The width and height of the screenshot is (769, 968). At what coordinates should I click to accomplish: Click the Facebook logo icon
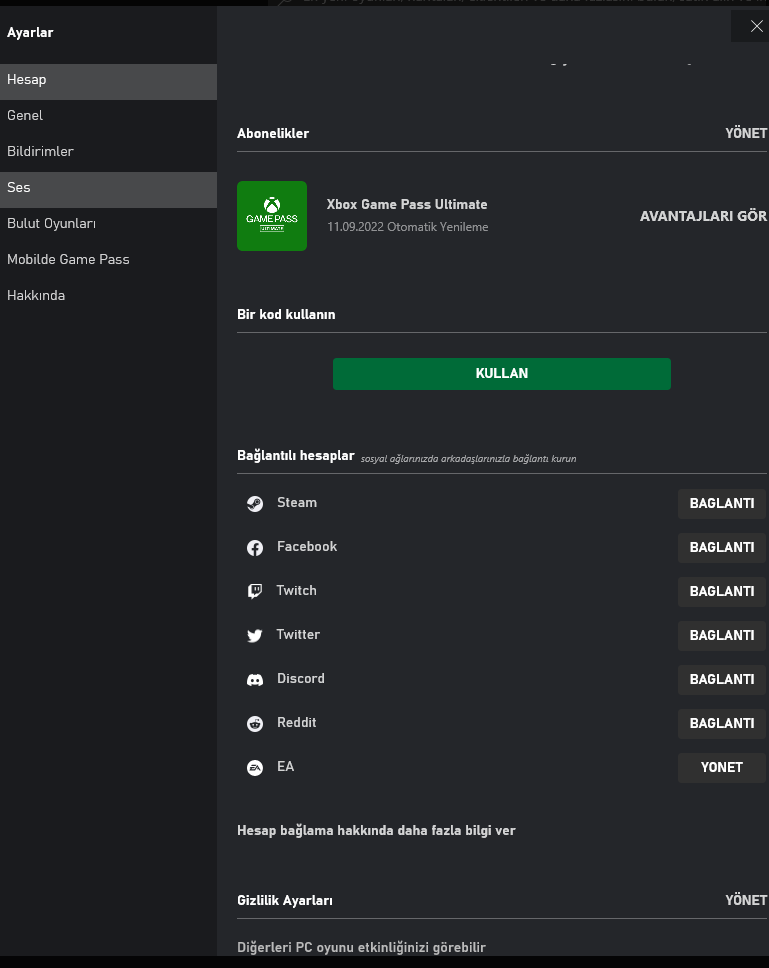pos(255,548)
